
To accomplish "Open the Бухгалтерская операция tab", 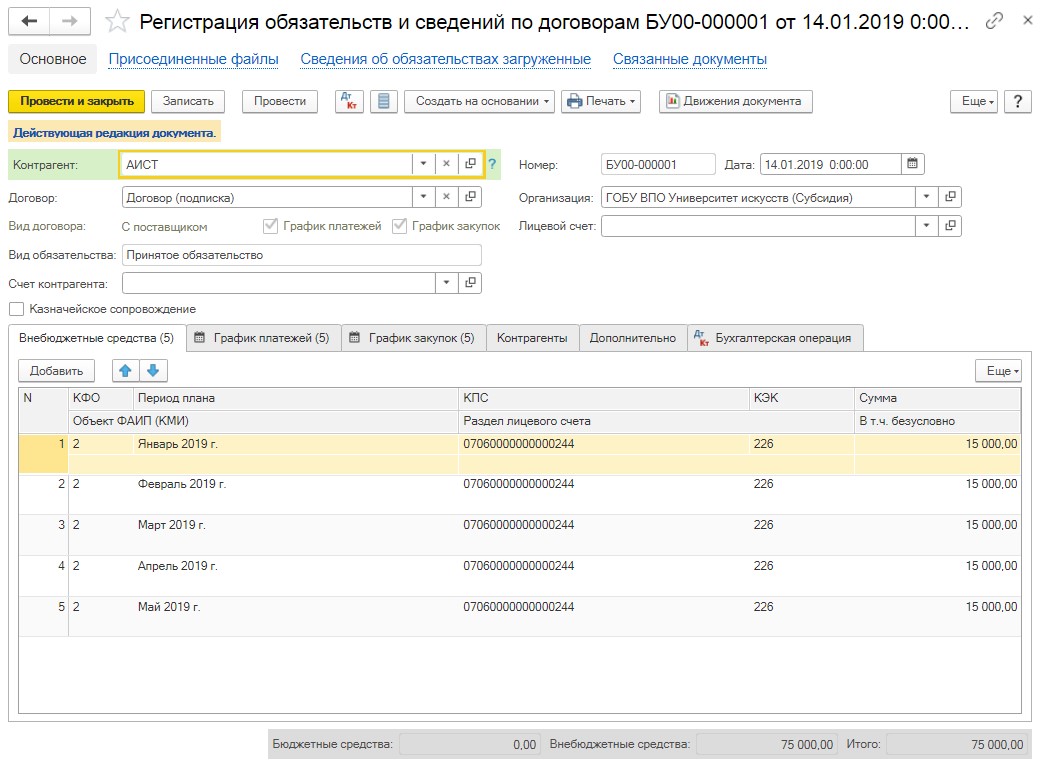I will pyautogui.click(x=774, y=338).
